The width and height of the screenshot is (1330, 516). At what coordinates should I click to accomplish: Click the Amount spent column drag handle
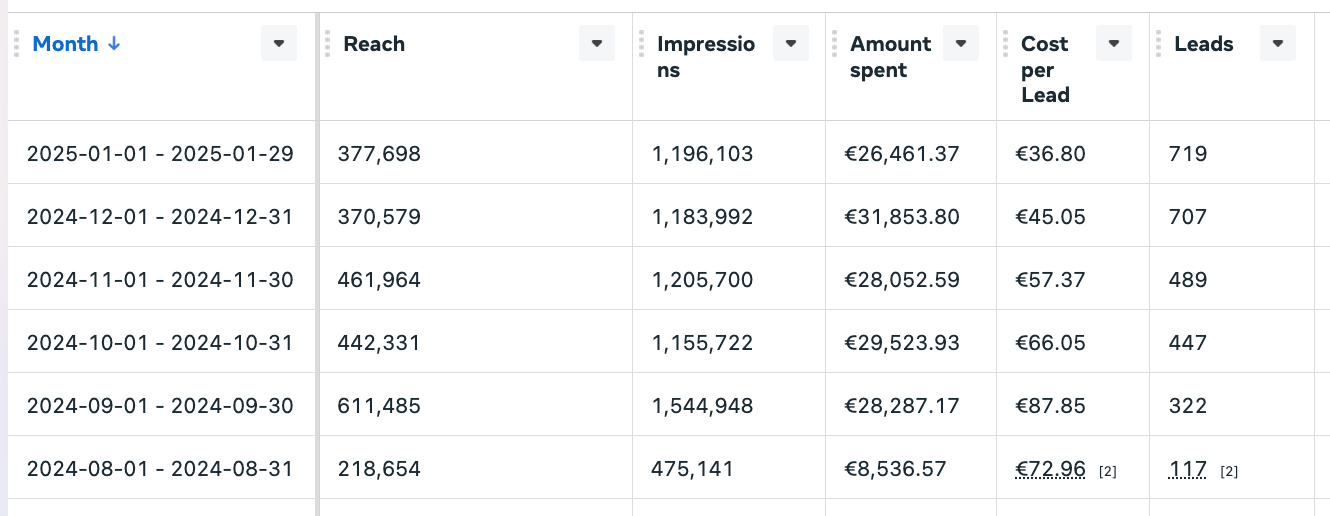click(834, 44)
